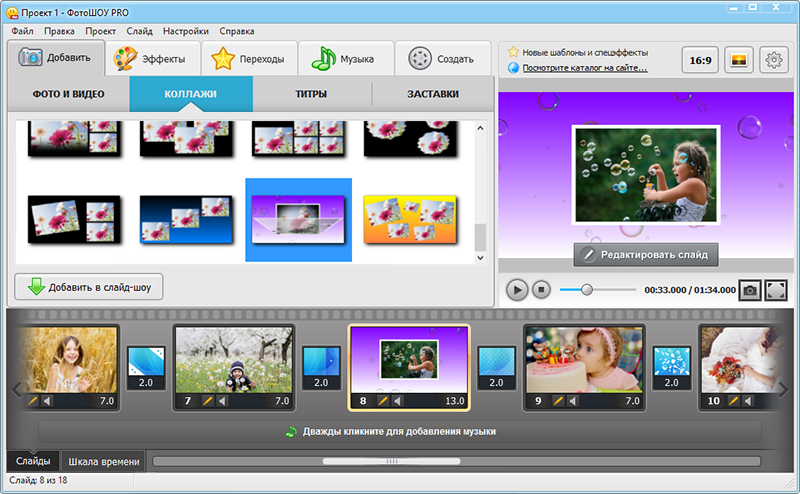Play the slideshow preview

(x=517, y=290)
